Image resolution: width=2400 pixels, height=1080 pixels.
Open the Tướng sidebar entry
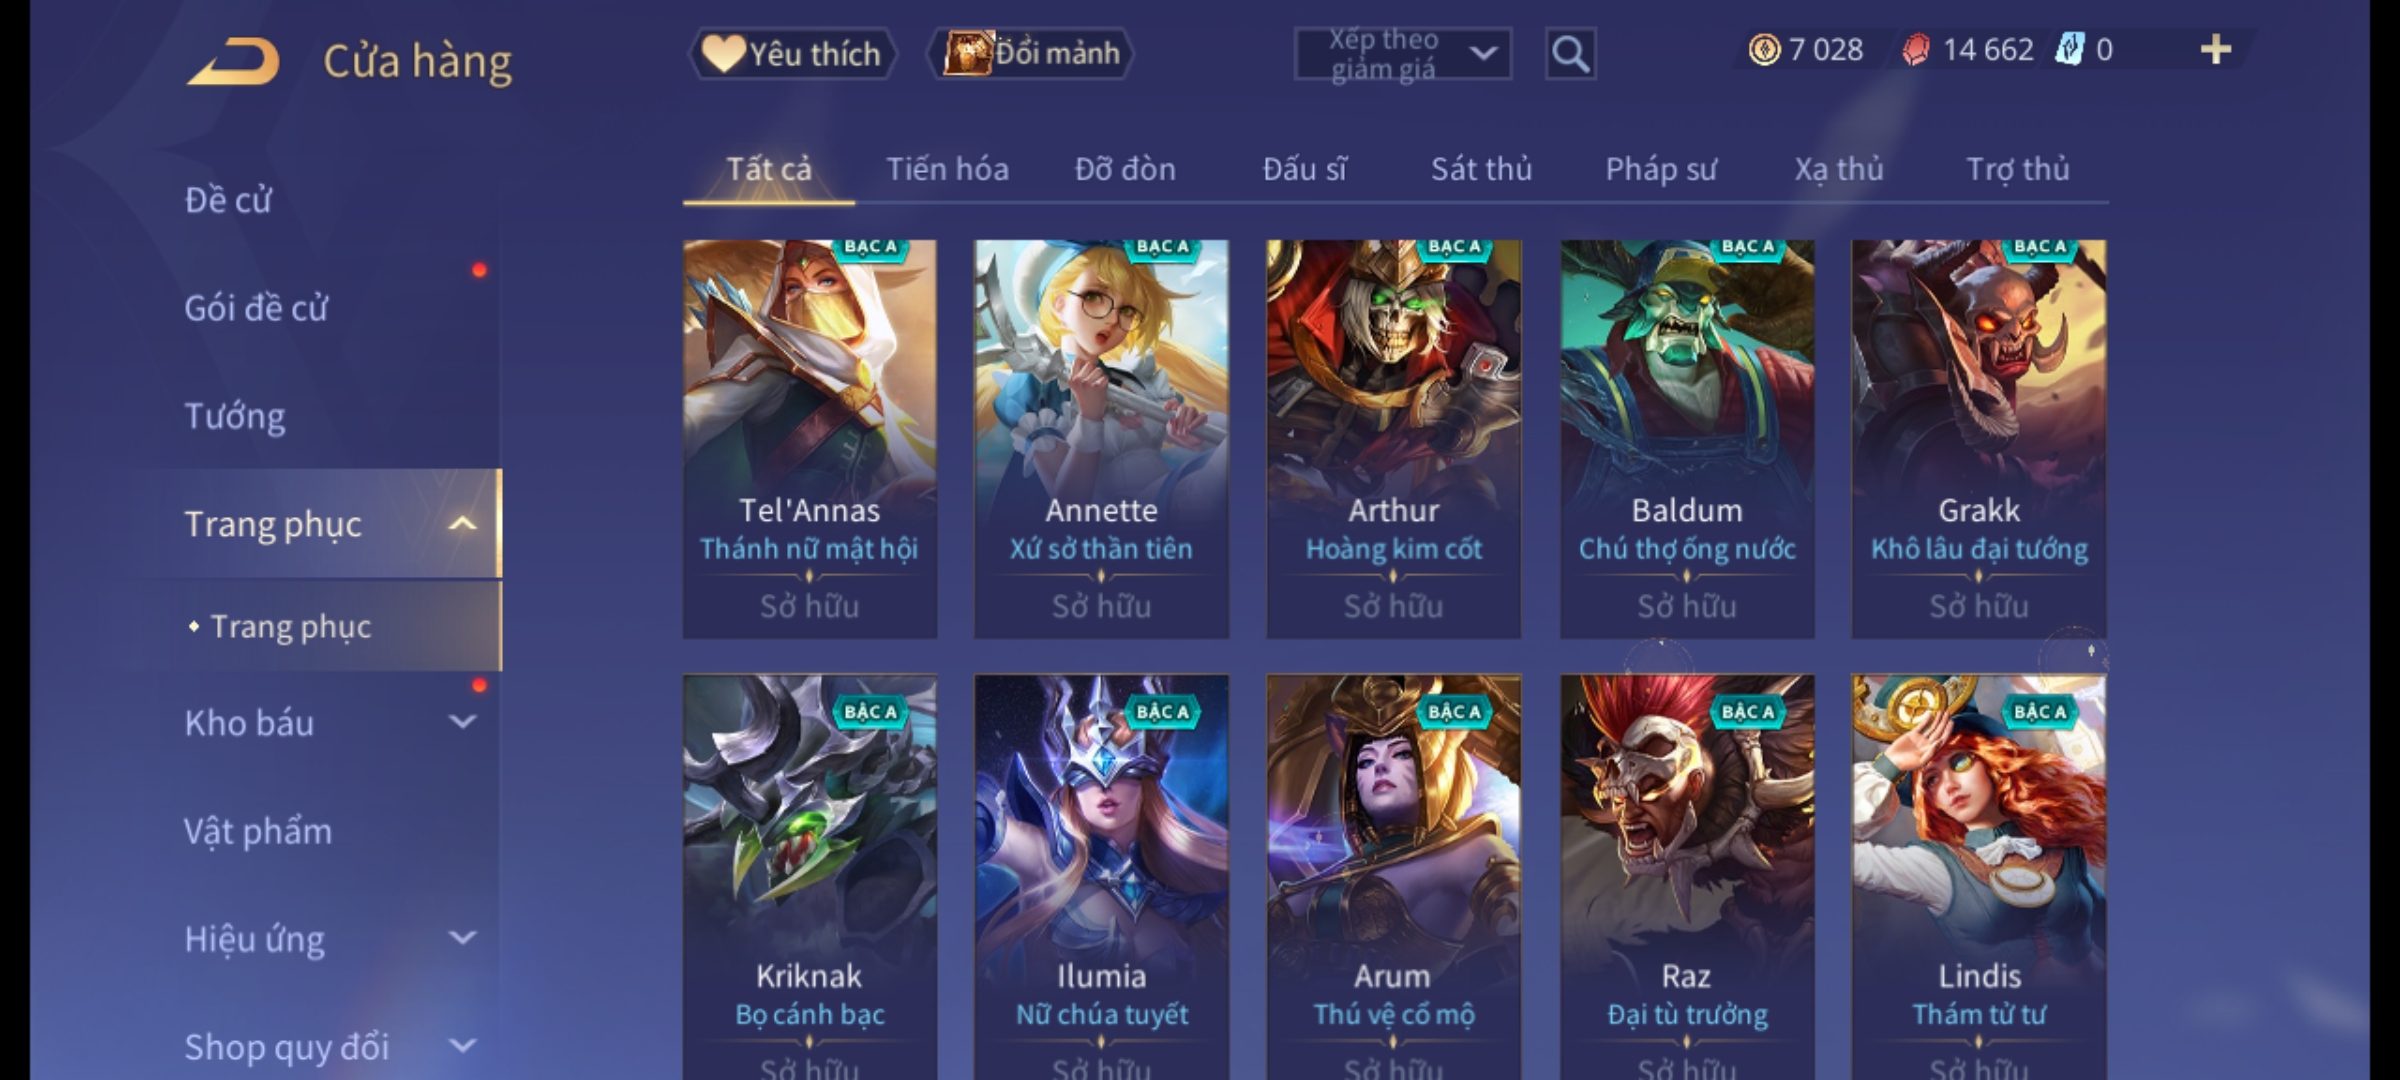pos(235,416)
